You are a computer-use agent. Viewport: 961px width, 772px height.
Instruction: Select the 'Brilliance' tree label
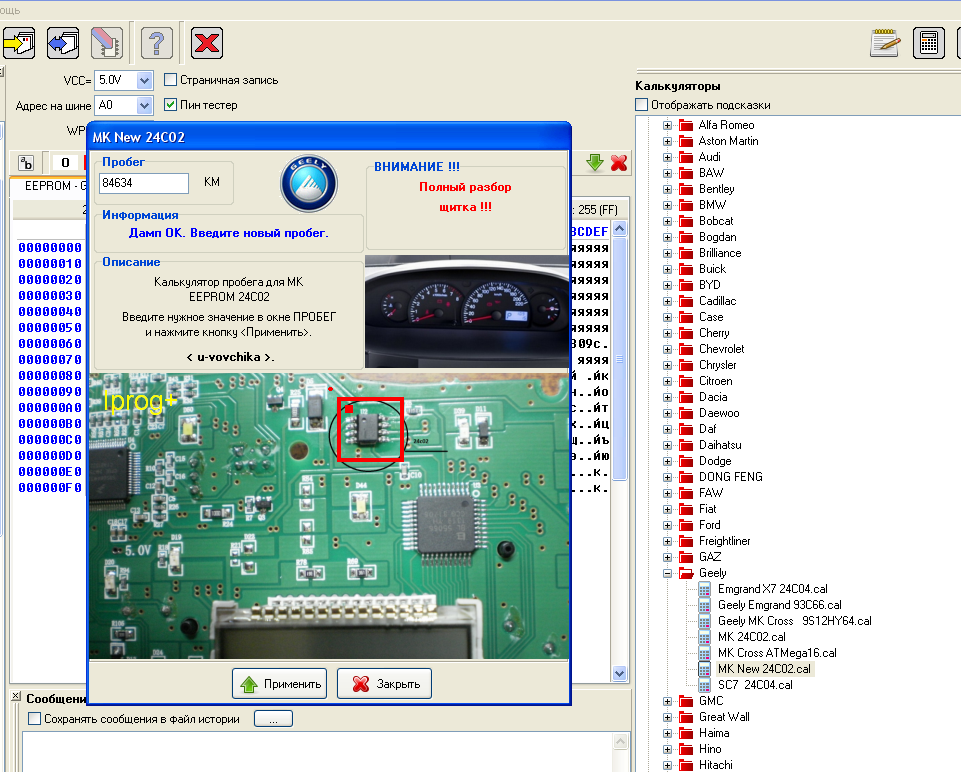point(720,253)
